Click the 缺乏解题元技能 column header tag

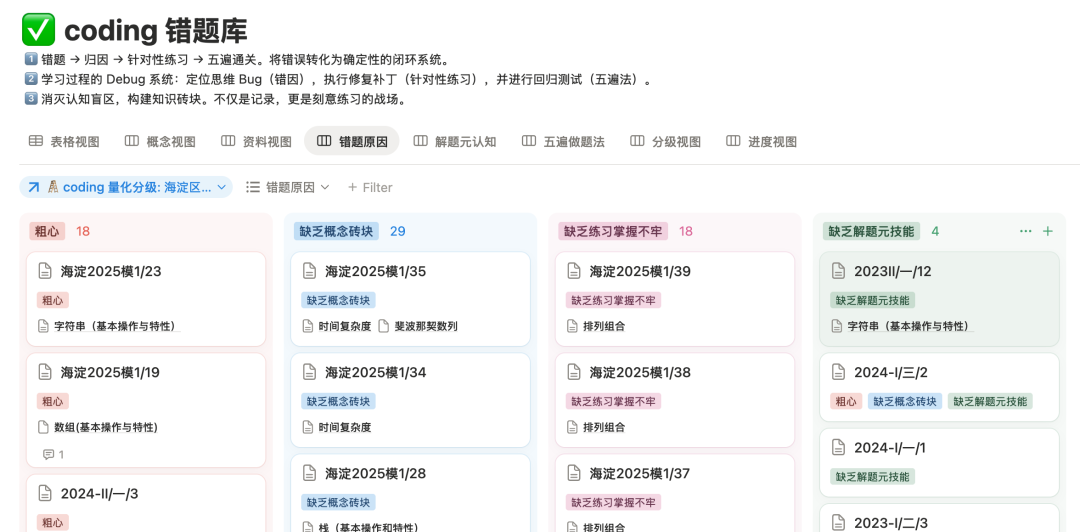coord(871,231)
